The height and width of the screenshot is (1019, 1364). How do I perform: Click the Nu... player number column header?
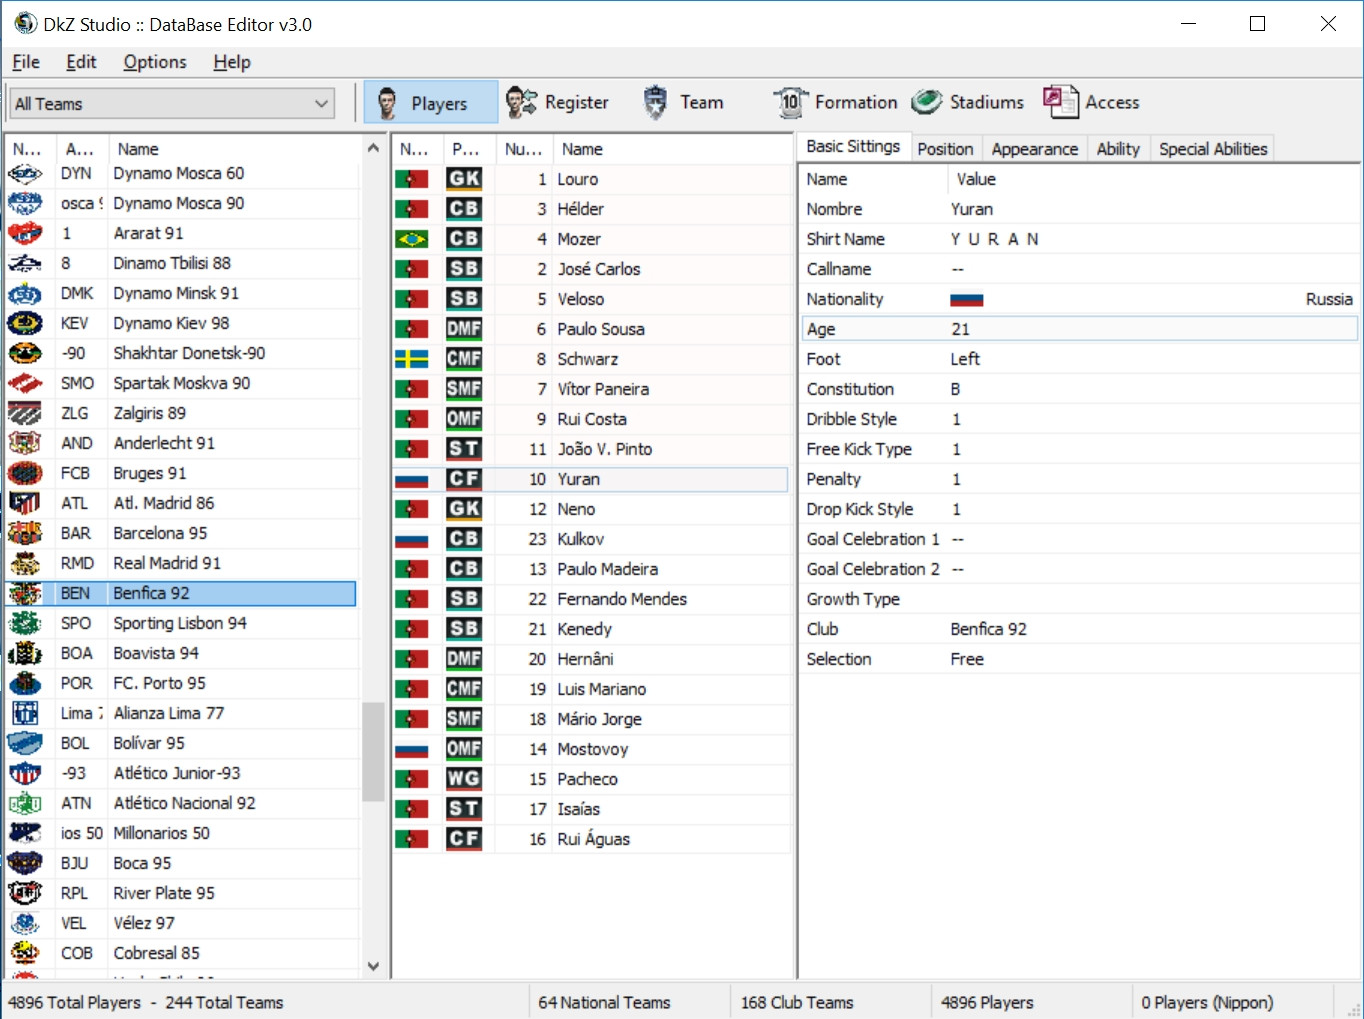[x=523, y=149]
